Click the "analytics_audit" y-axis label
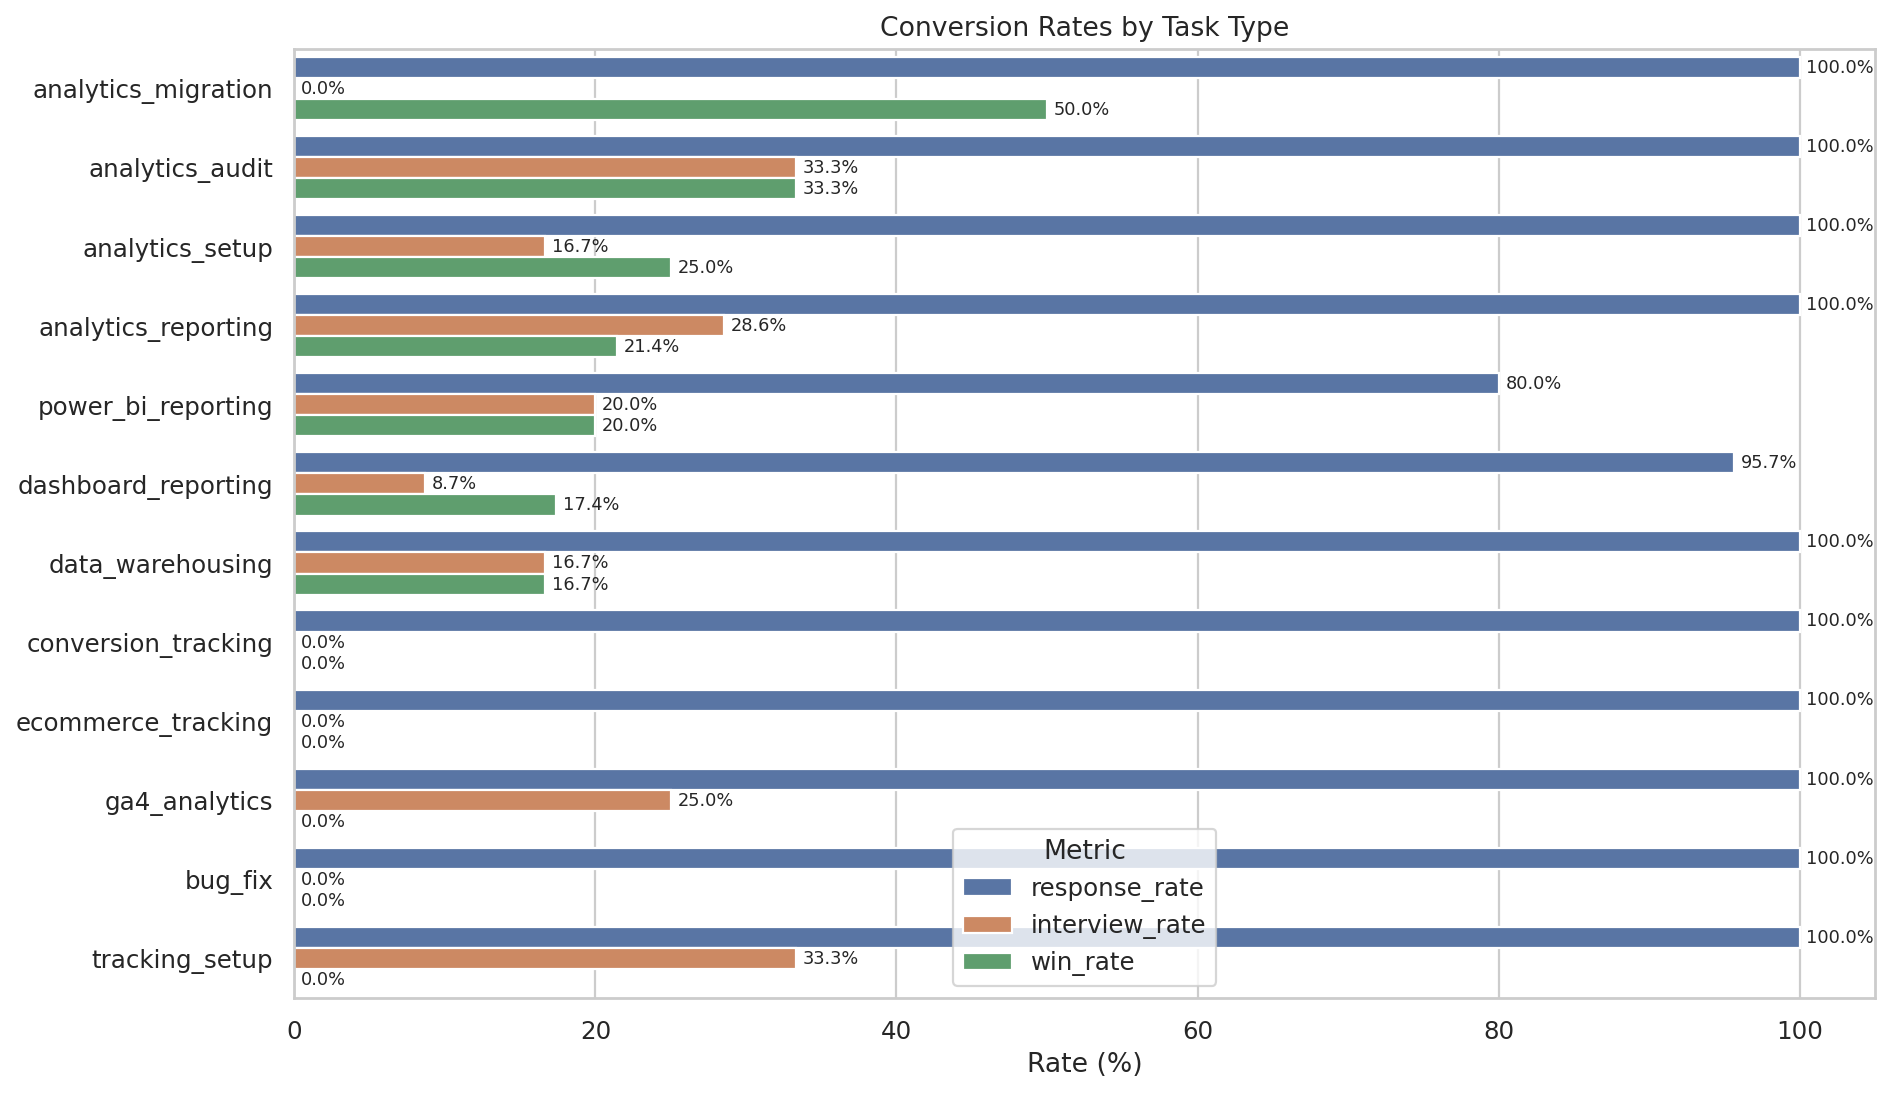Screen dimensions: 1890x1094 [x=180, y=168]
